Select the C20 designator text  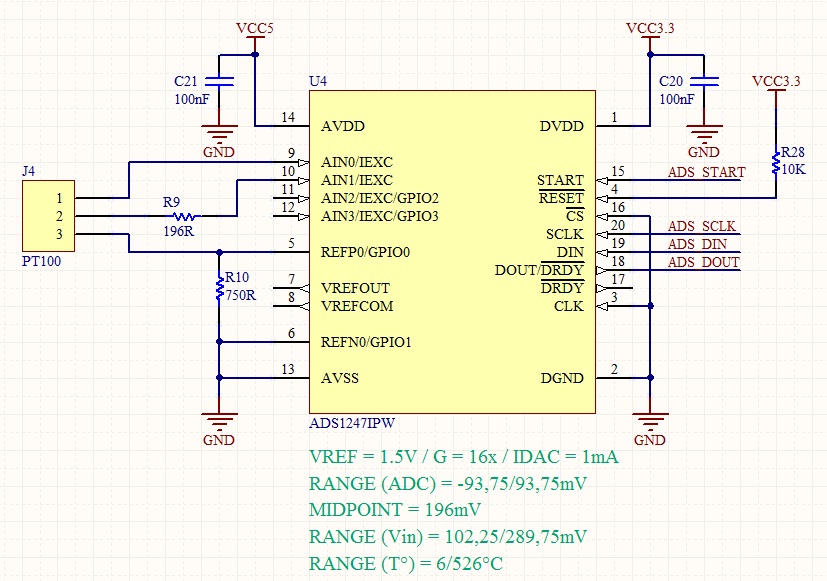(671, 81)
